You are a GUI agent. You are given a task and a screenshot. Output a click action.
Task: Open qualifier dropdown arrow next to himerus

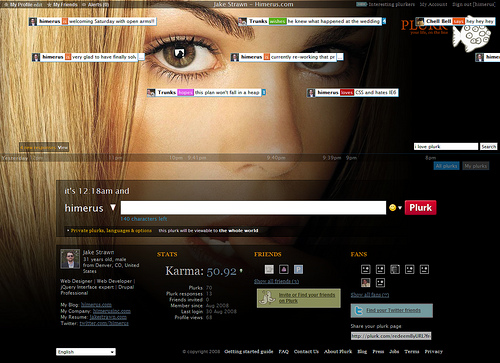click(113, 208)
